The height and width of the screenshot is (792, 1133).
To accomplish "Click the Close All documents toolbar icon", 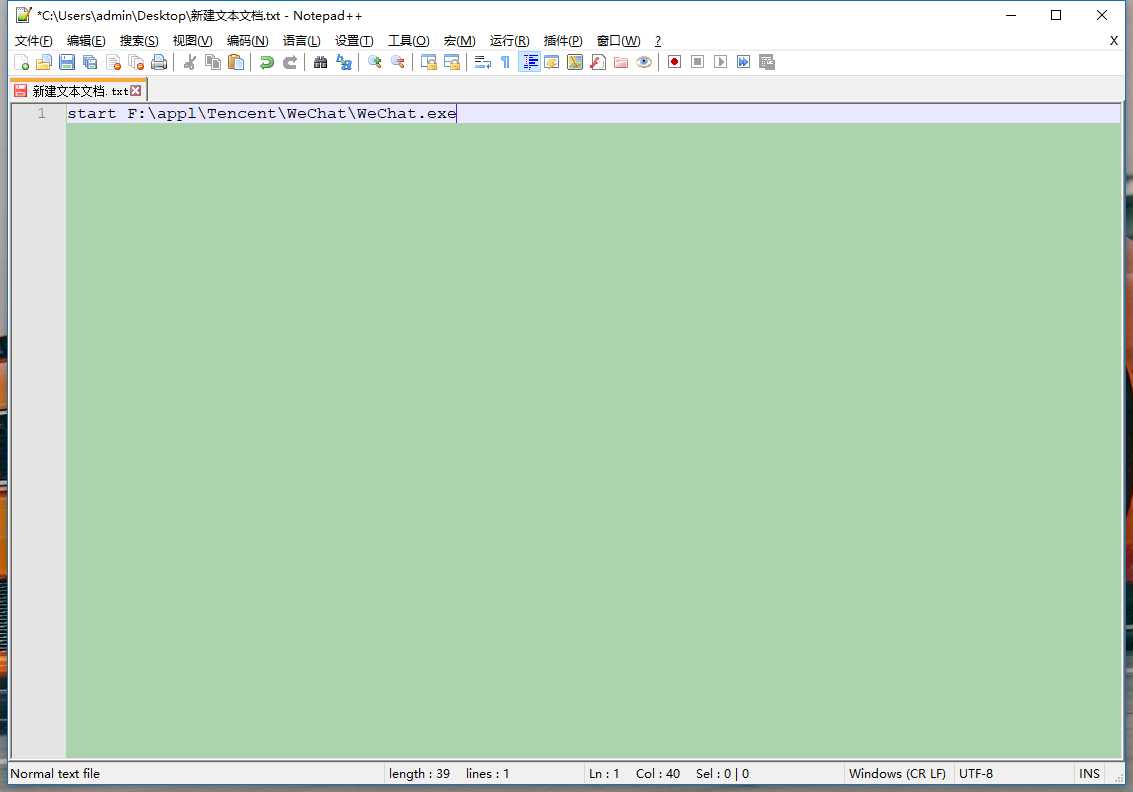I will 137,62.
